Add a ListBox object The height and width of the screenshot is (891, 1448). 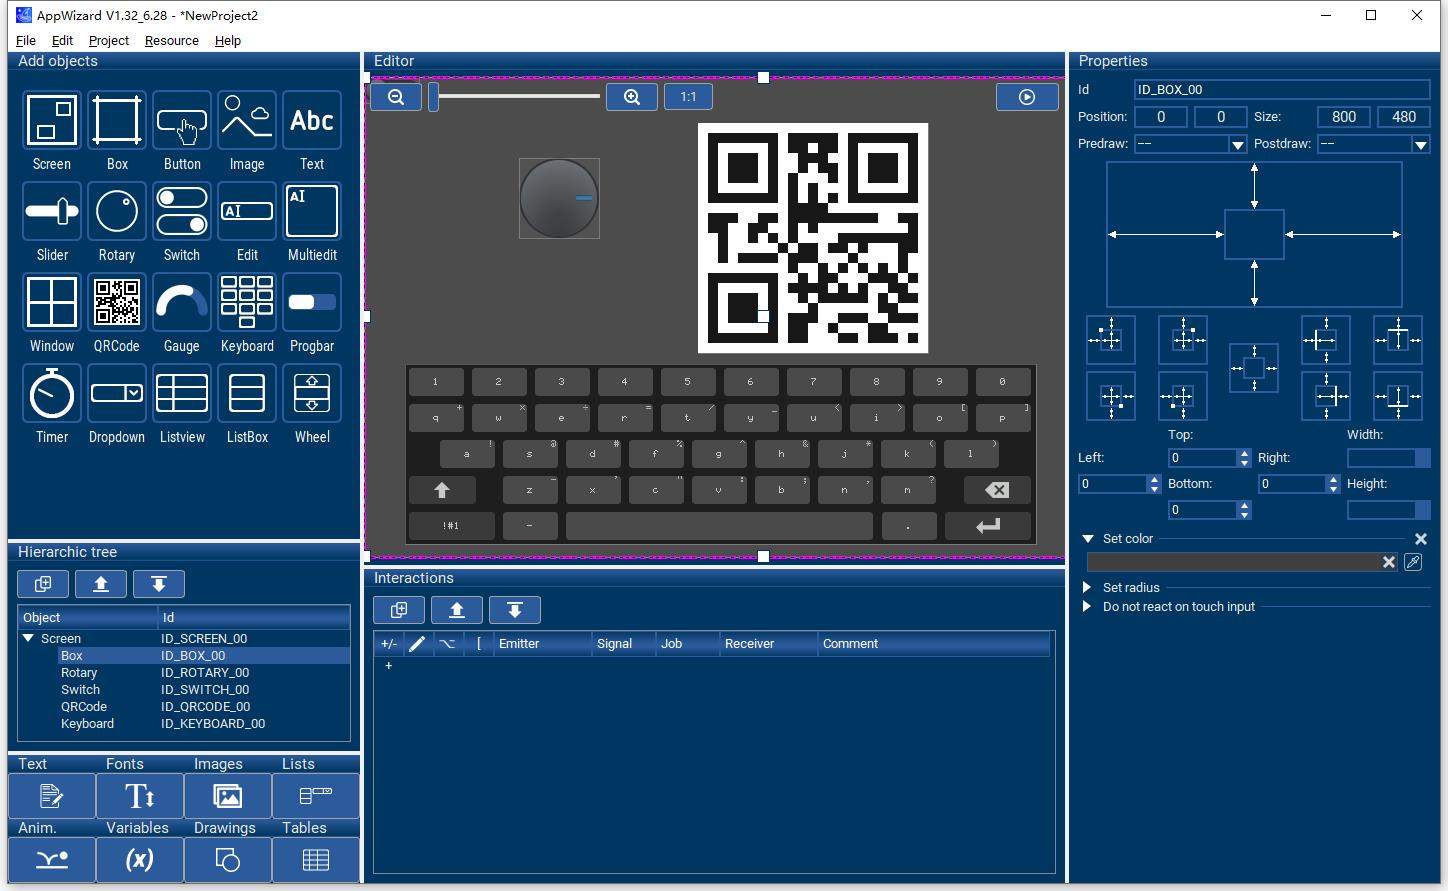(x=247, y=394)
